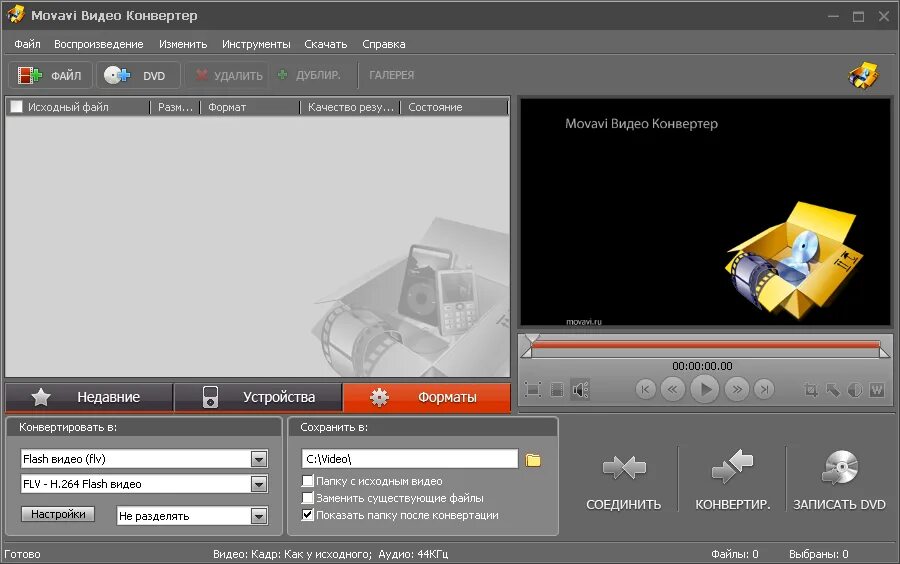Expand the FLV - H.264 Flash видео preset dropdown
Screen dimensions: 900x564
(259, 484)
